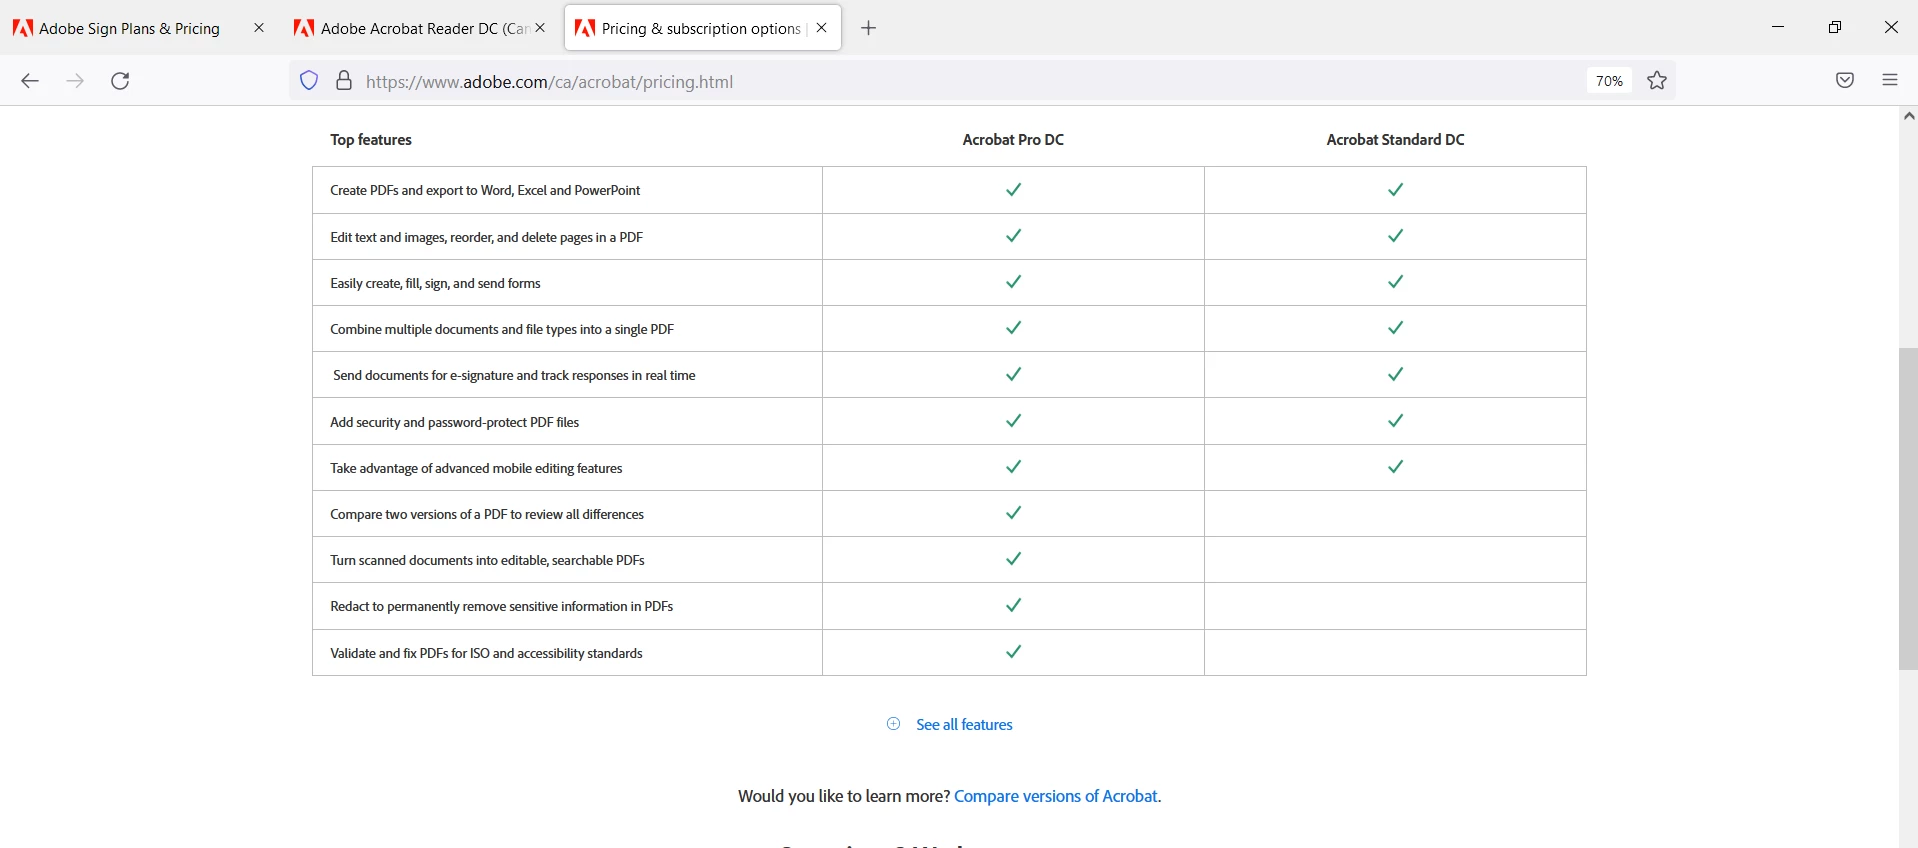Click 'Redact to permanently remove sensitive information' text

(501, 607)
